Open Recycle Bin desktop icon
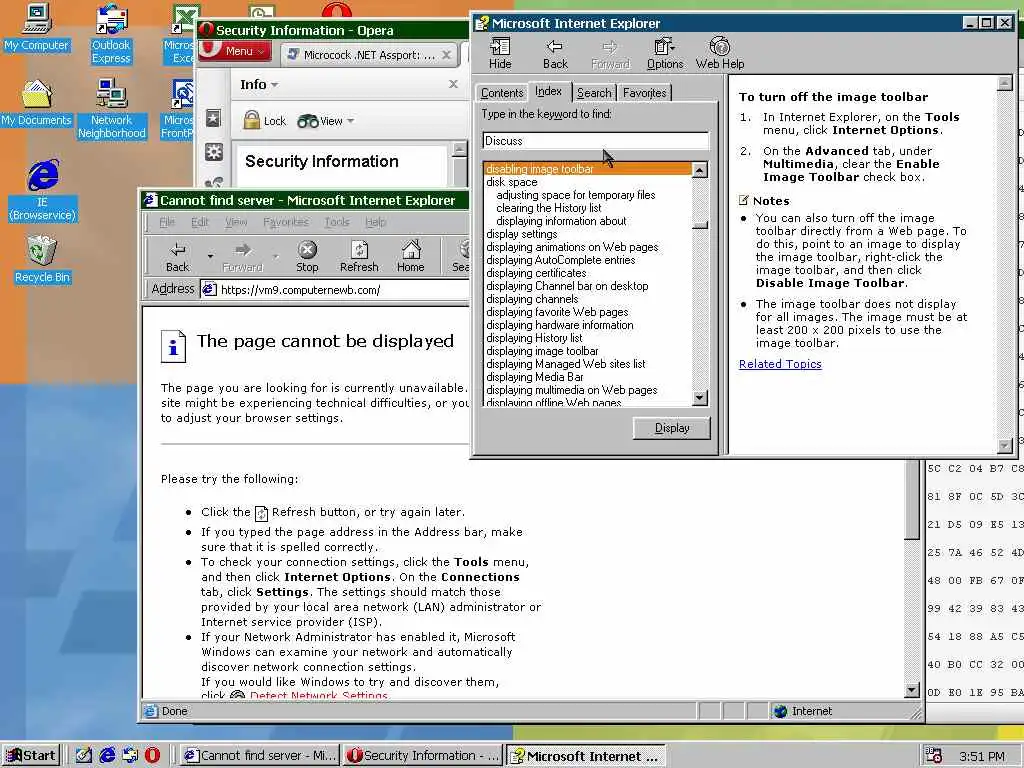Image resolution: width=1024 pixels, height=768 pixels. (x=42, y=260)
